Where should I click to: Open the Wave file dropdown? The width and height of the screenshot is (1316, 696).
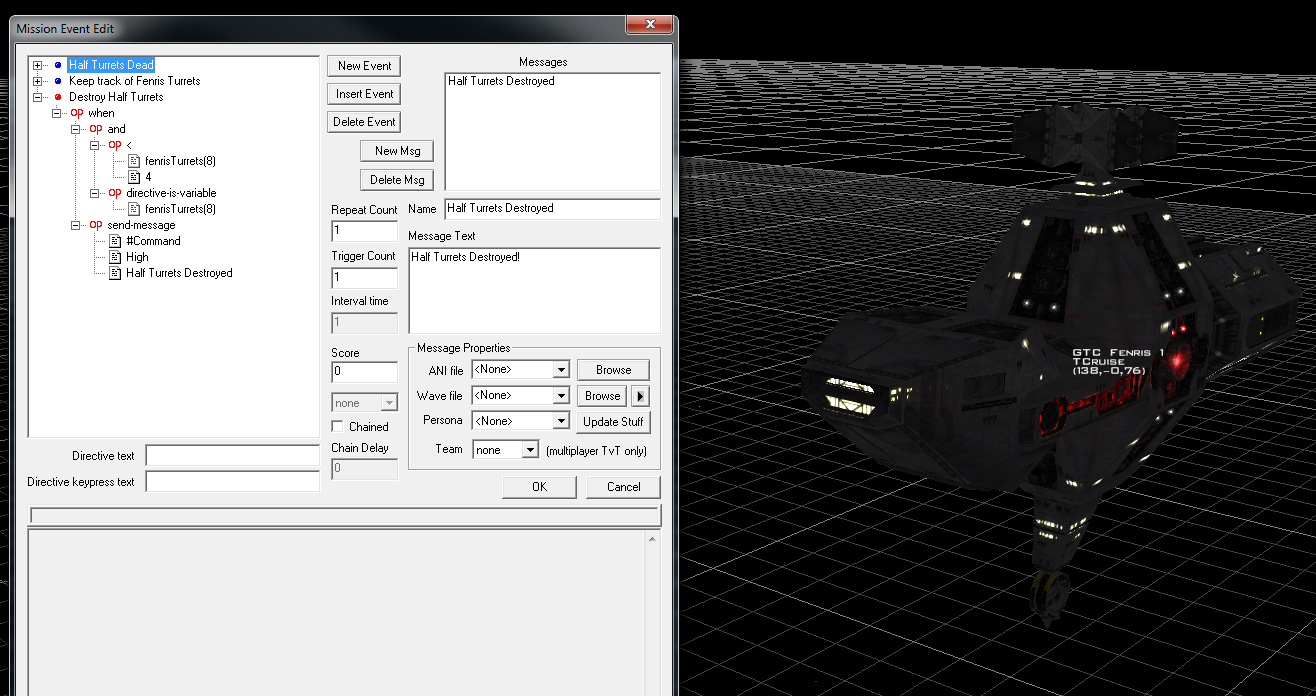[x=560, y=396]
